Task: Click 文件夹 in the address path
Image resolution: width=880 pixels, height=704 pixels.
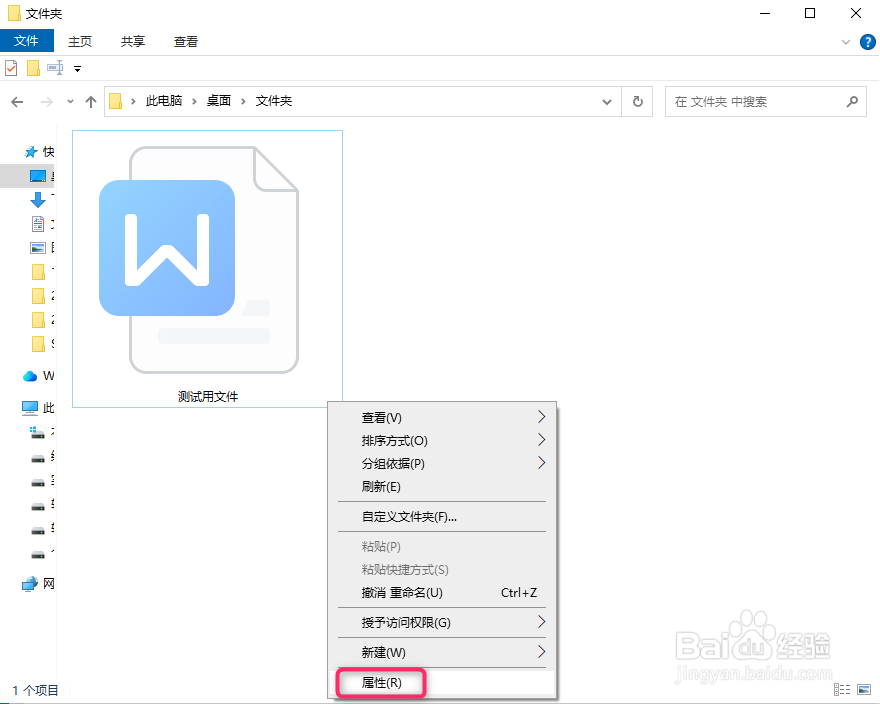Action: (x=274, y=101)
